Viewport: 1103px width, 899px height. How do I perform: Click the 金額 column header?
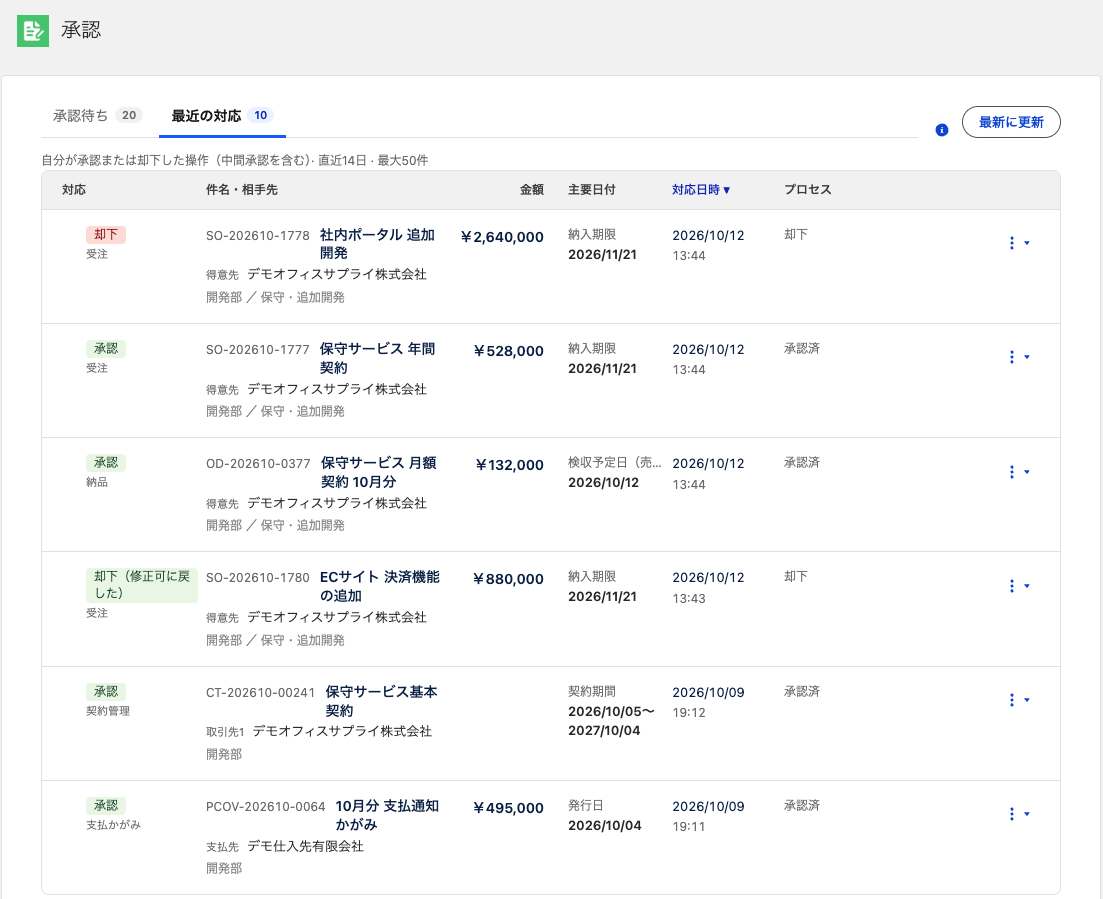532,189
